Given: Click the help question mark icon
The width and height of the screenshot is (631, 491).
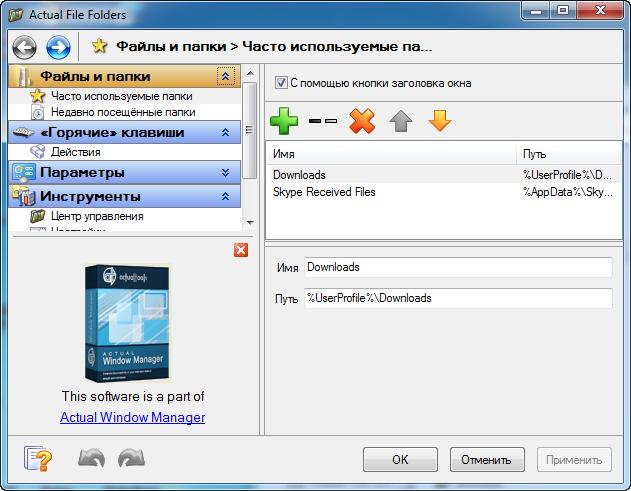Looking at the screenshot, I should pyautogui.click(x=37, y=458).
